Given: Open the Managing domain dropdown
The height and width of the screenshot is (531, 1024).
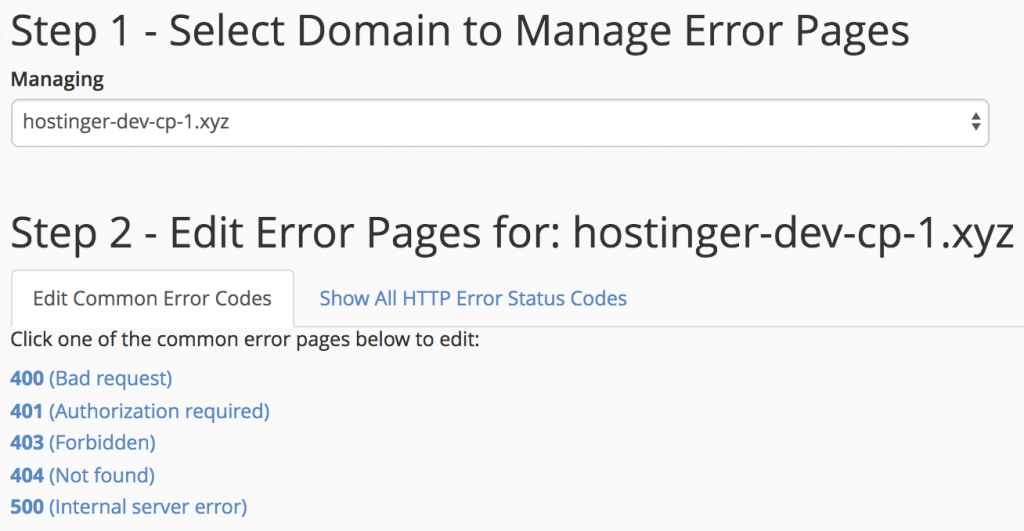Looking at the screenshot, I should point(500,123).
